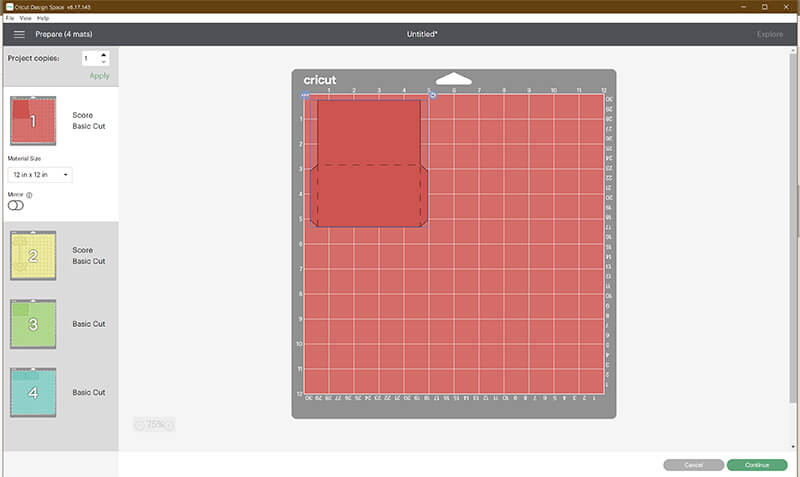Screen dimensions: 800x477
Task: Increase project copies with the up arrow
Action: [x=104, y=55]
